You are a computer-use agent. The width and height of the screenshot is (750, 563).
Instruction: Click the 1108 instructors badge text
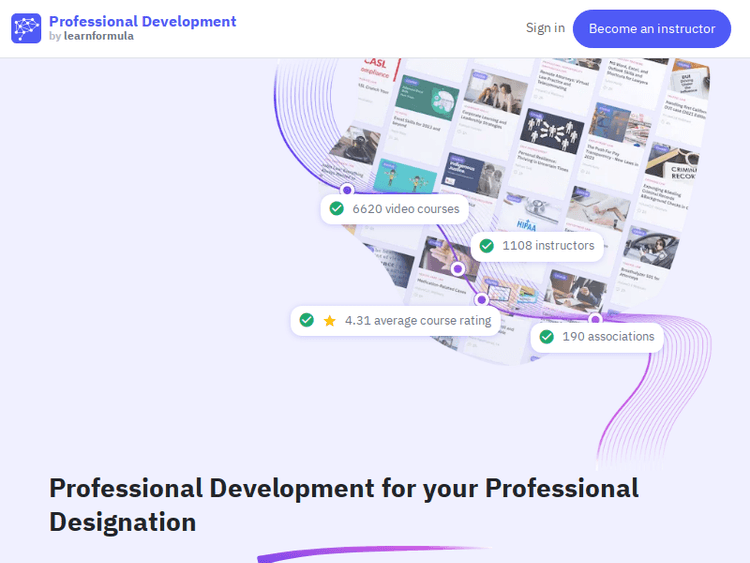pos(548,245)
